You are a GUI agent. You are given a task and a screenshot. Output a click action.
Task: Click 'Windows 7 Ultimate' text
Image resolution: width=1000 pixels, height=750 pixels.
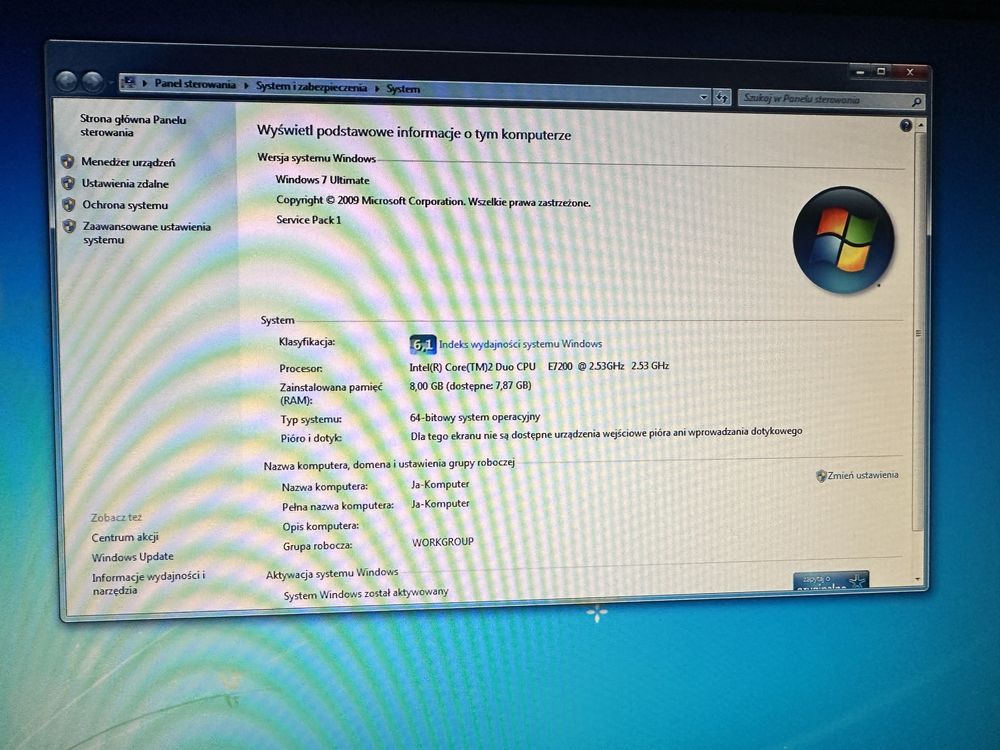[x=322, y=180]
